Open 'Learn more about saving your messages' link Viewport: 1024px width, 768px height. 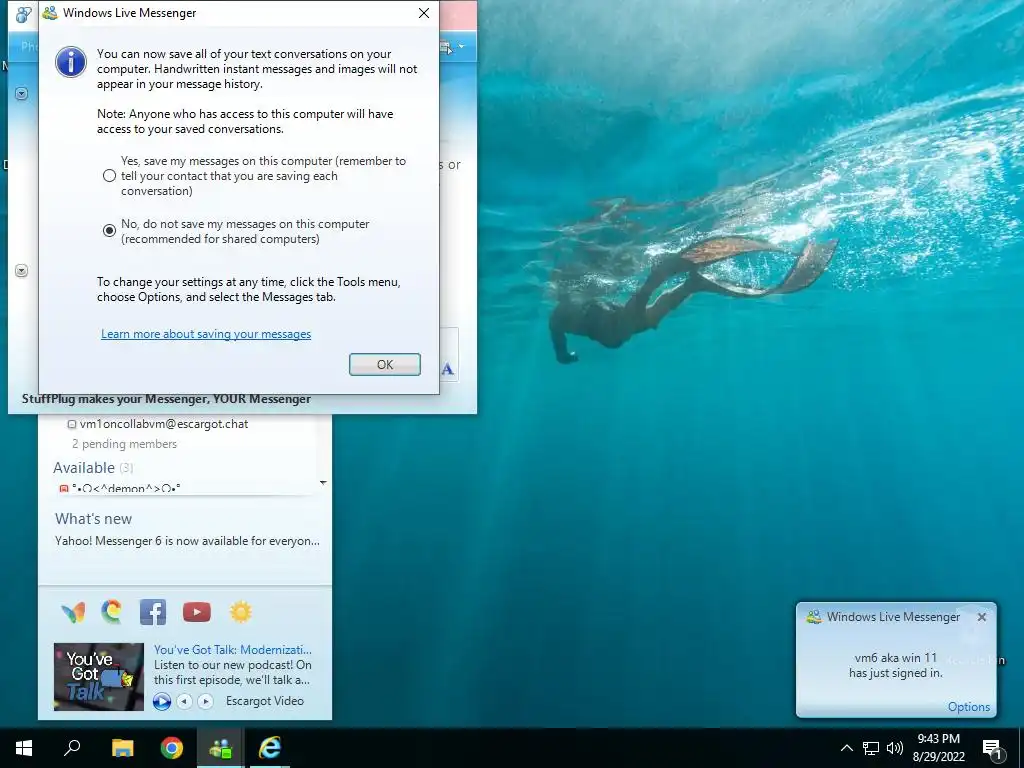pyautogui.click(x=206, y=334)
